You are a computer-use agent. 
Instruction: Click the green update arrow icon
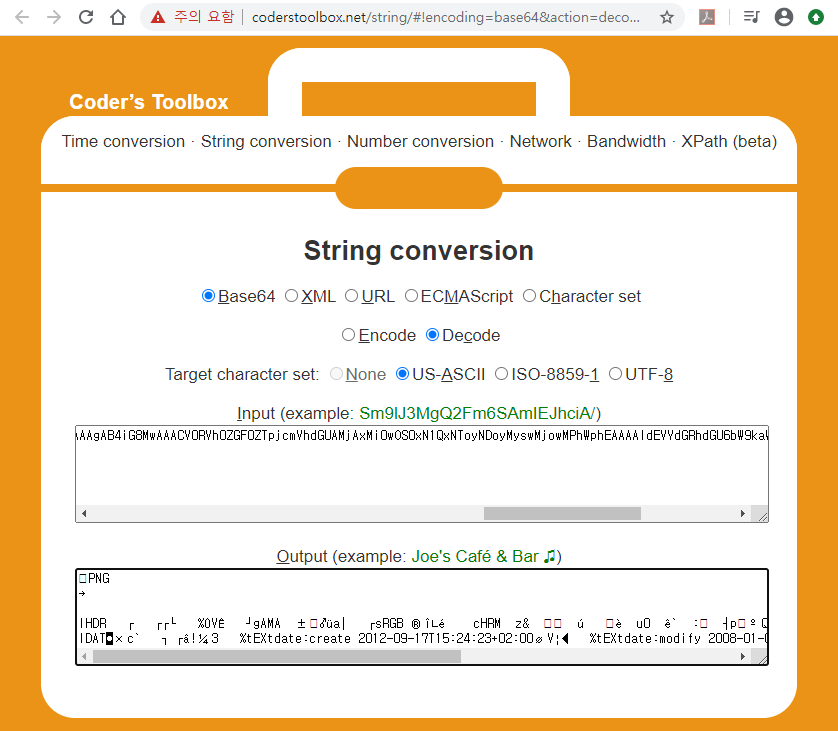(x=816, y=17)
